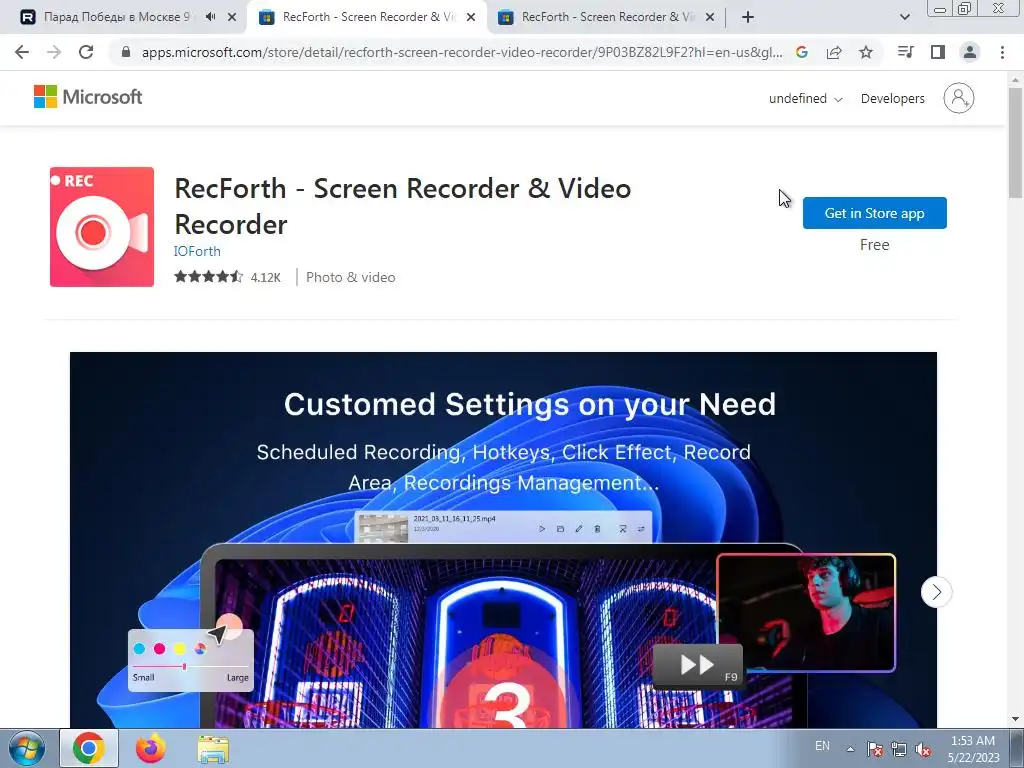The width and height of the screenshot is (1024, 768).
Task: Click the star rating 4.12K
Action: coord(227,277)
